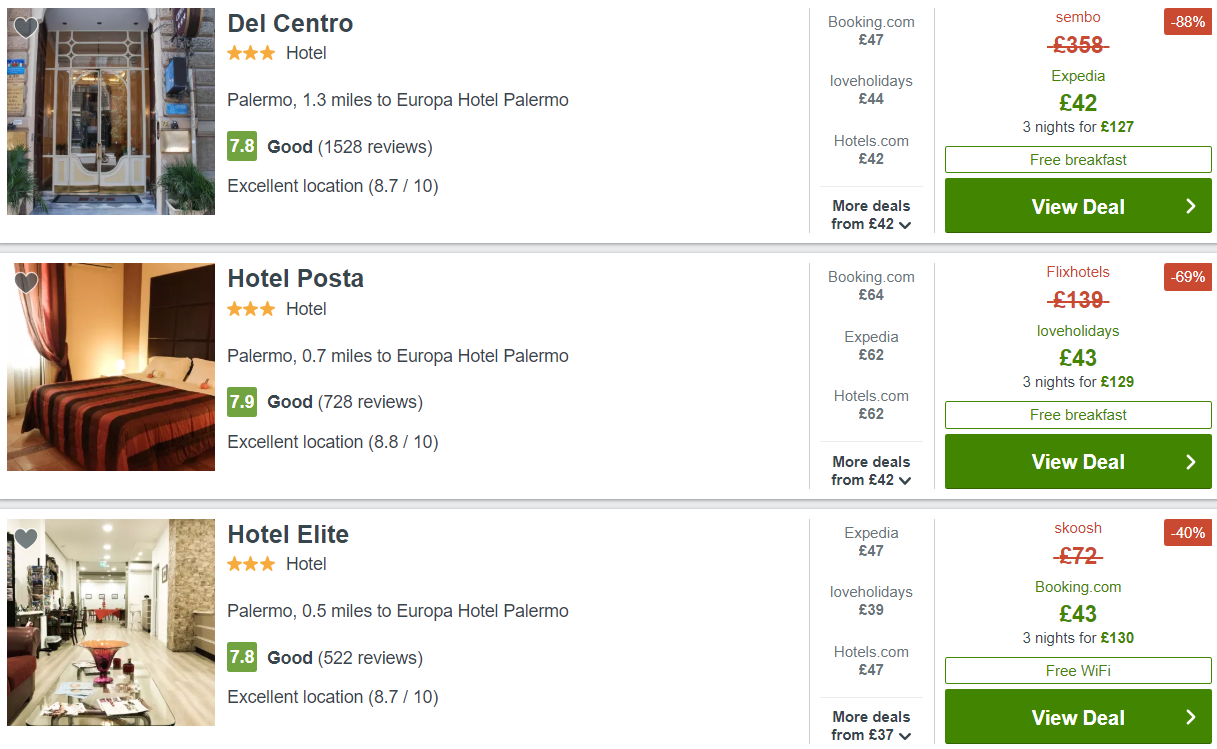Select Booking.com £47 deal for Del Centro
The height and width of the screenshot is (749, 1217).
871,31
